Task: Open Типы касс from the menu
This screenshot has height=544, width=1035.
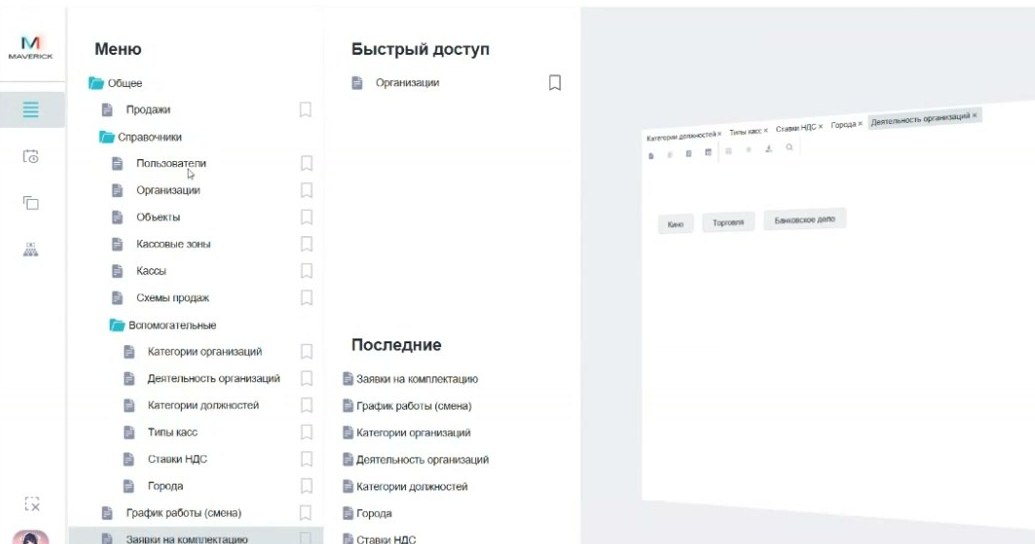Action: (x=172, y=432)
